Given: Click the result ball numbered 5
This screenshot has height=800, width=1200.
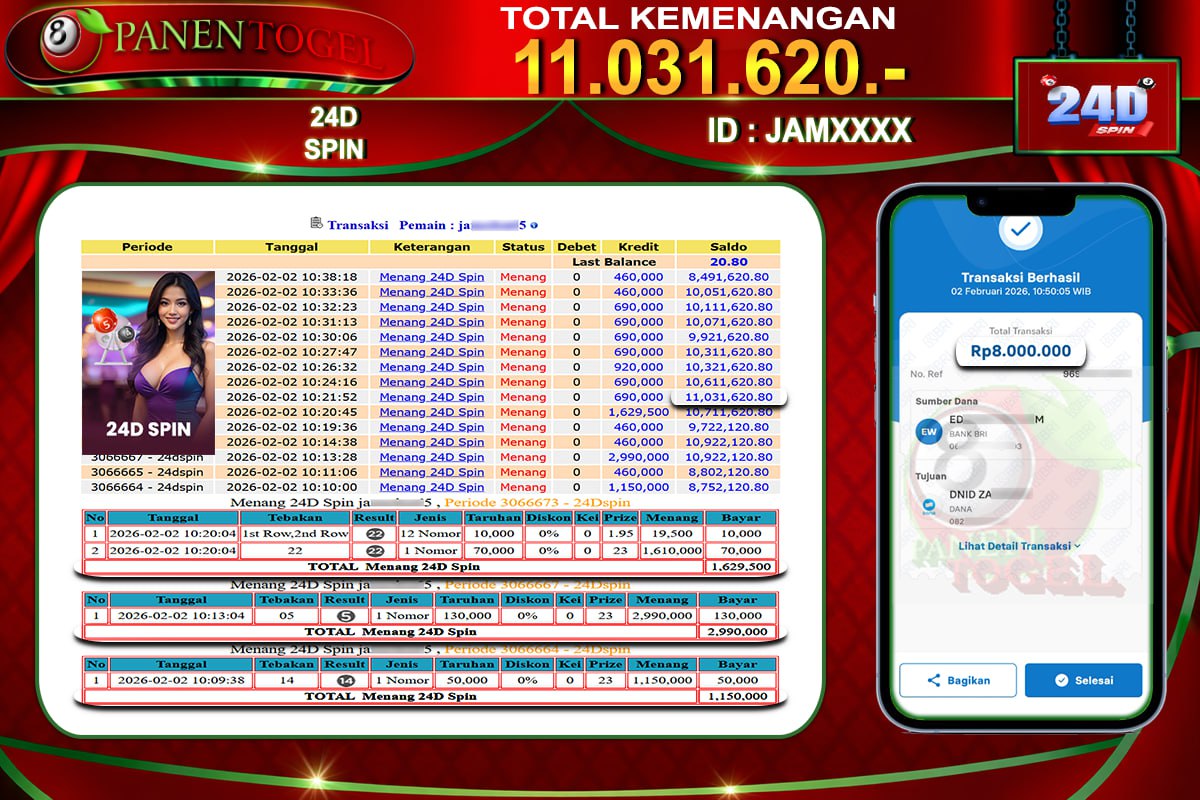Looking at the screenshot, I should (x=346, y=616).
